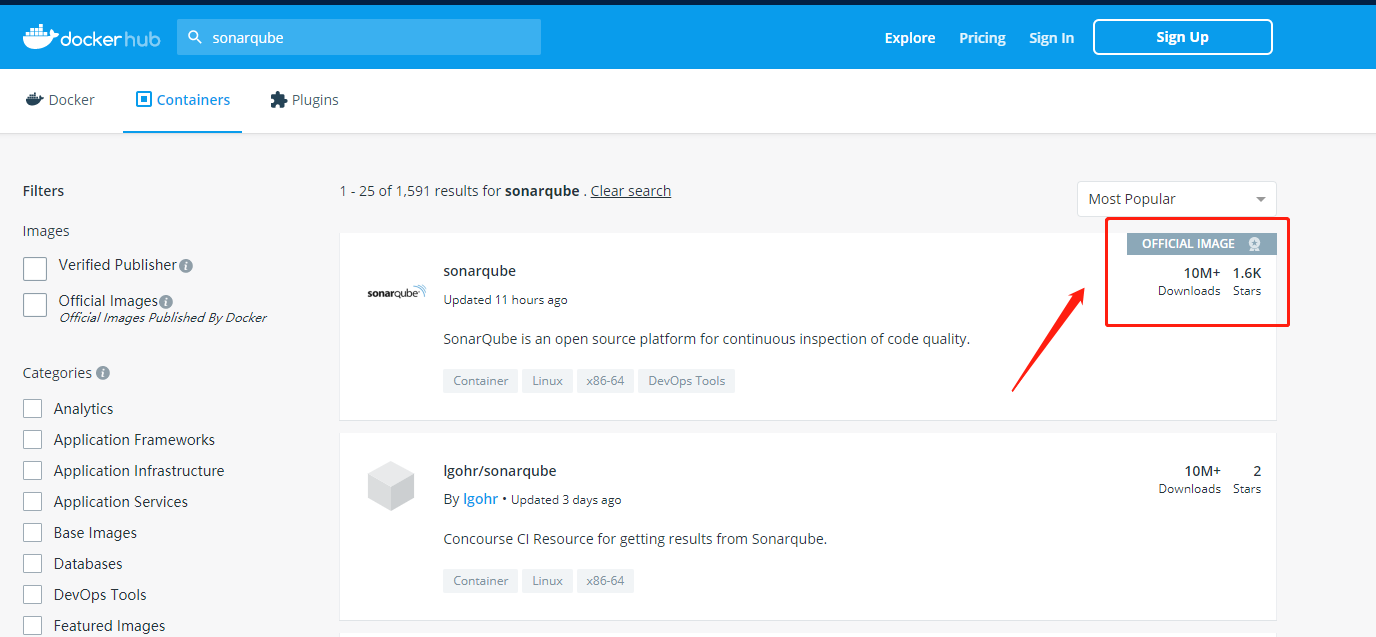Image resolution: width=1376 pixels, height=637 pixels.
Task: Click the Clear search link
Action: (x=631, y=191)
